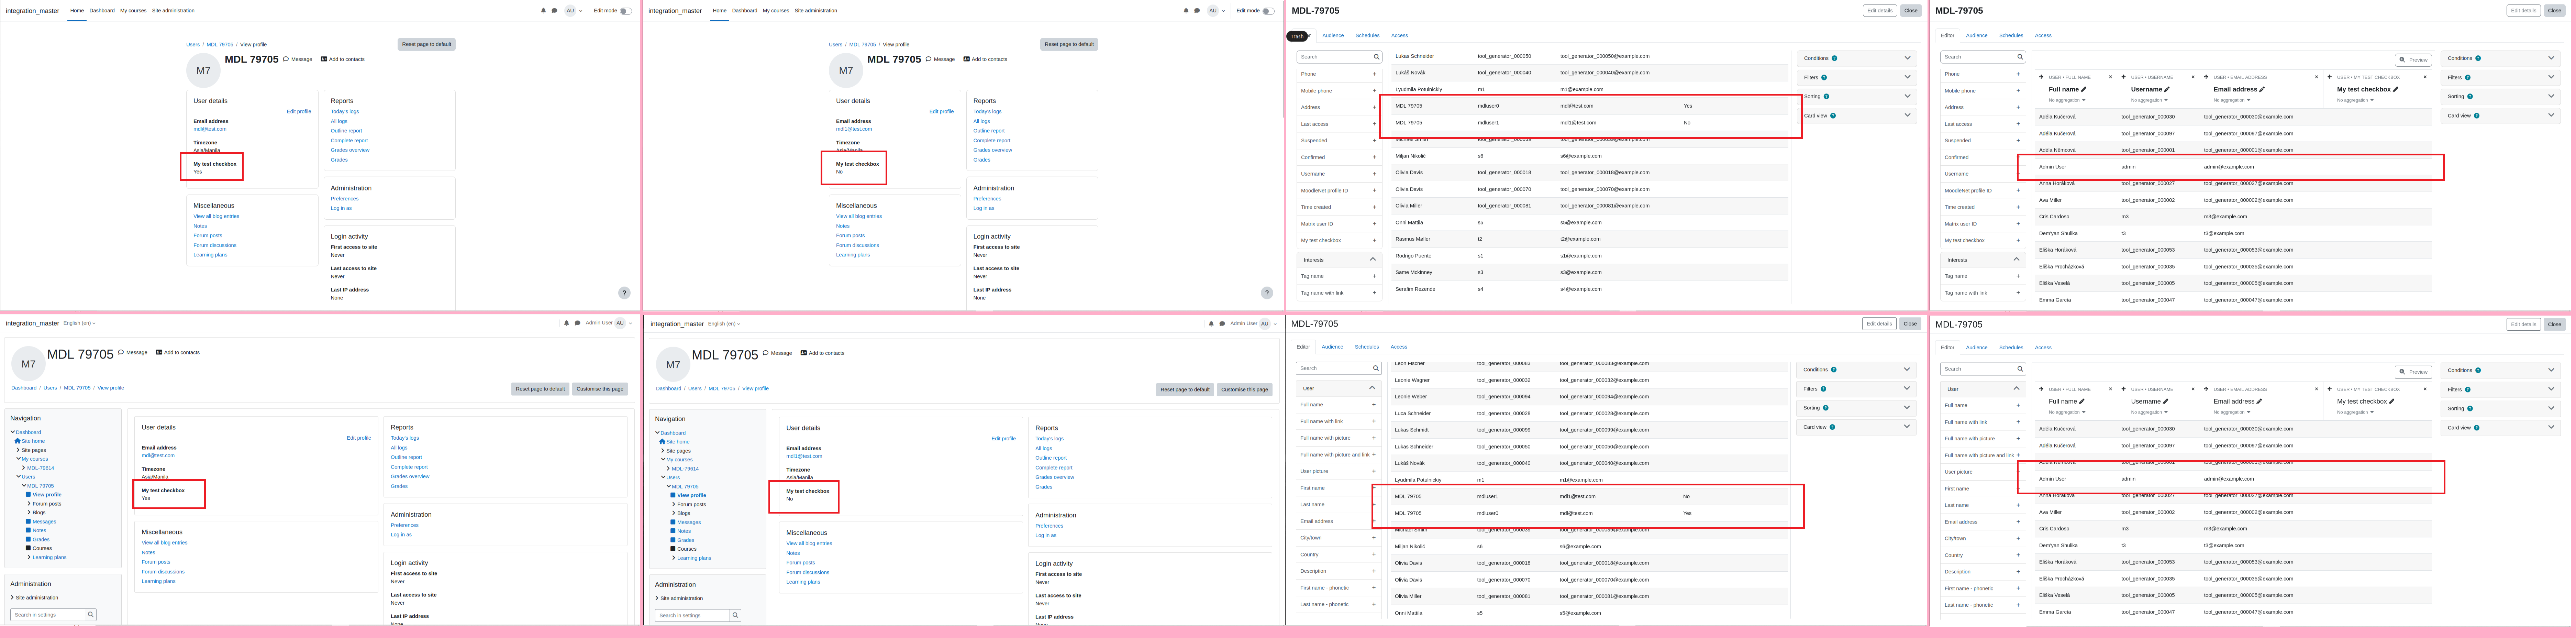Switch to Audience tab, top-right report window
2576x638 pixels.
click(x=1977, y=35)
